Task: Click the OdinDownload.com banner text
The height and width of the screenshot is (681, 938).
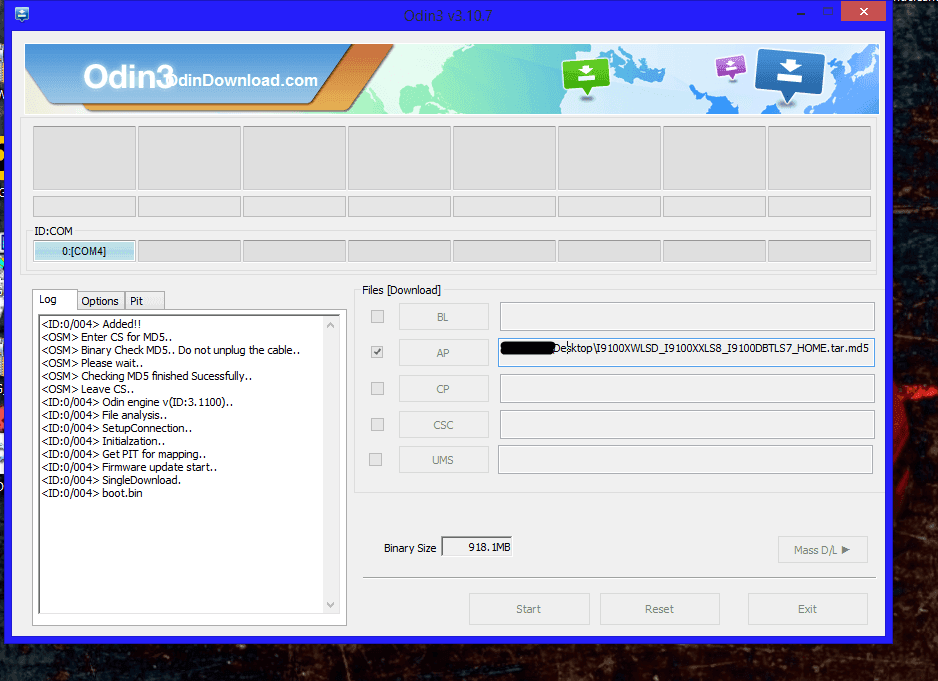Action: (x=240, y=80)
